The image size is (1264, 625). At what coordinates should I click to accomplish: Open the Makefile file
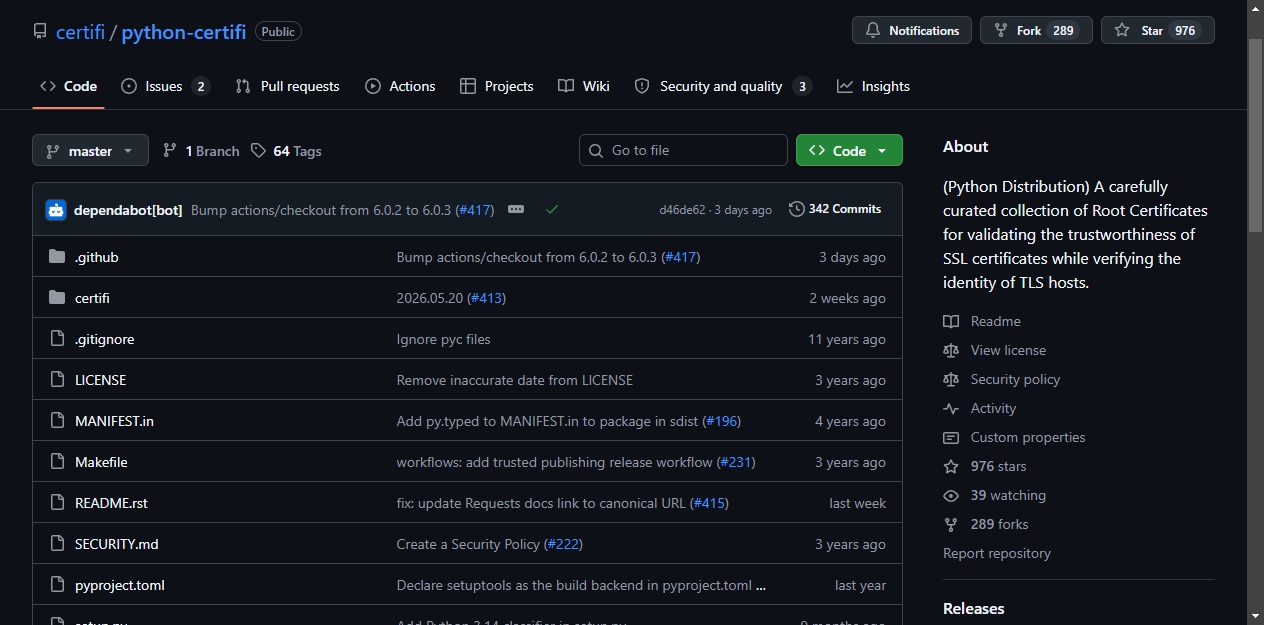(101, 462)
